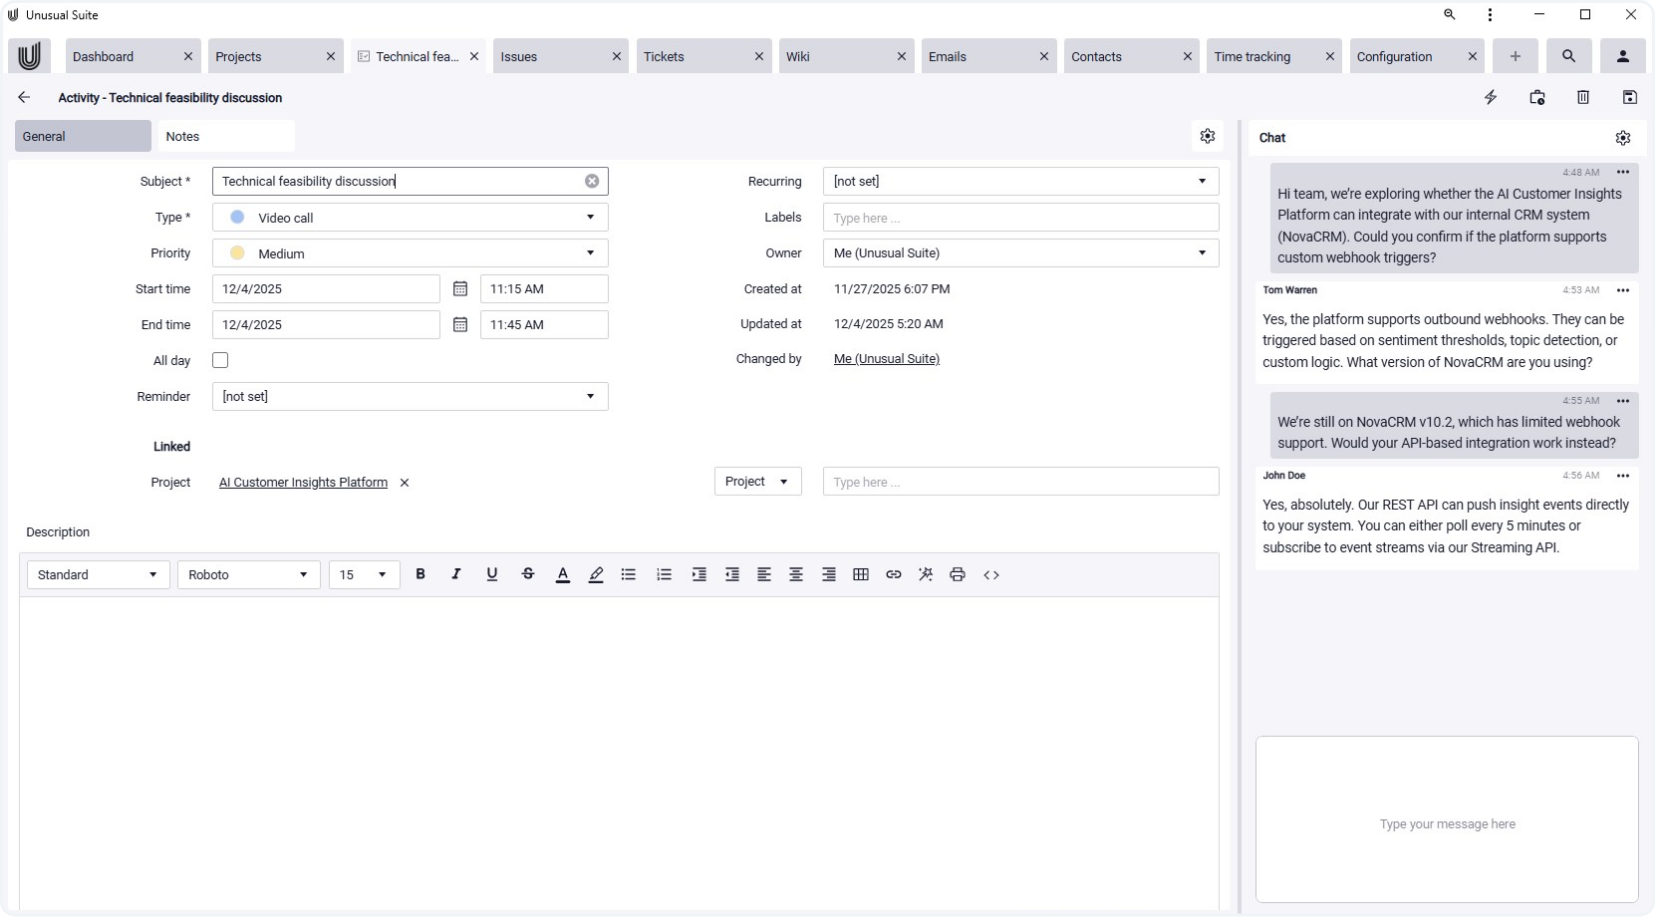Expand the Priority dropdown
The image size is (1655, 917).
tap(590, 253)
